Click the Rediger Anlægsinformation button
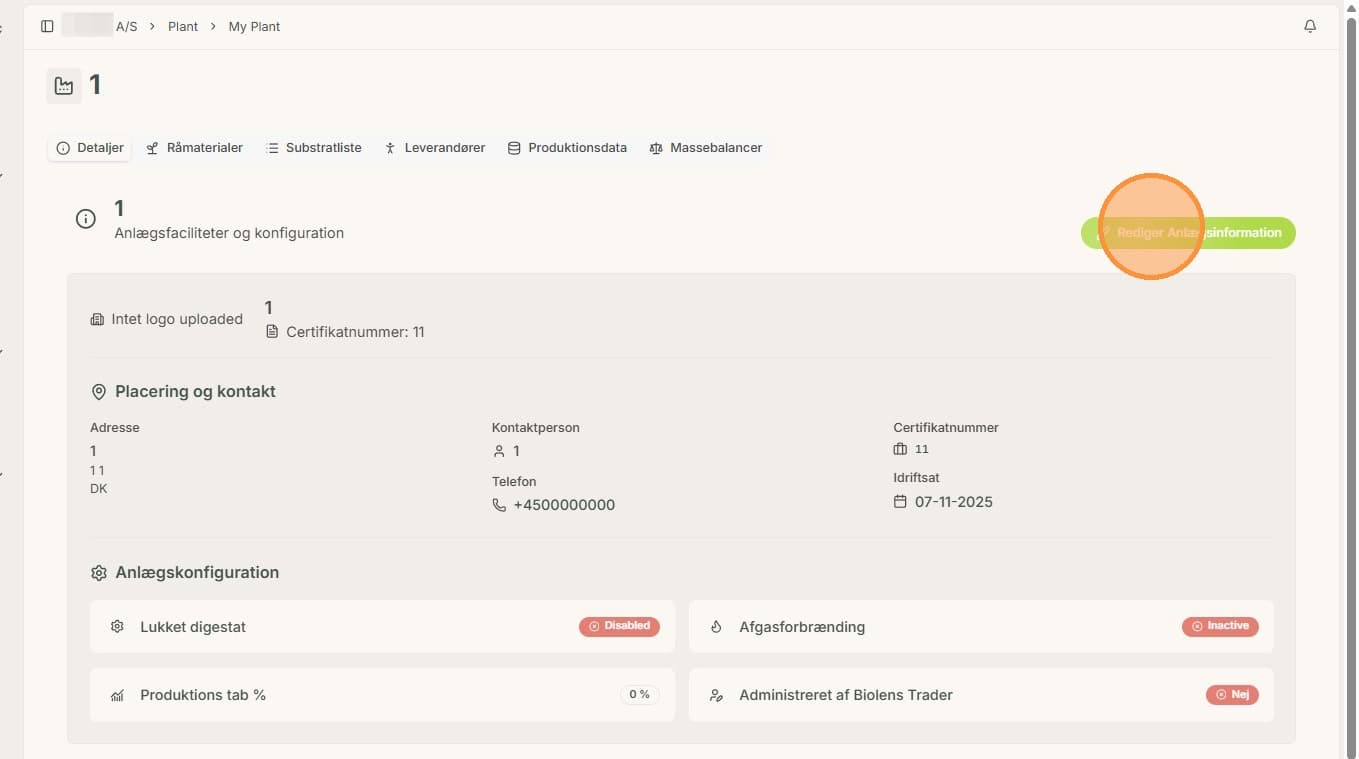This screenshot has height=759, width=1359. 1188,233
